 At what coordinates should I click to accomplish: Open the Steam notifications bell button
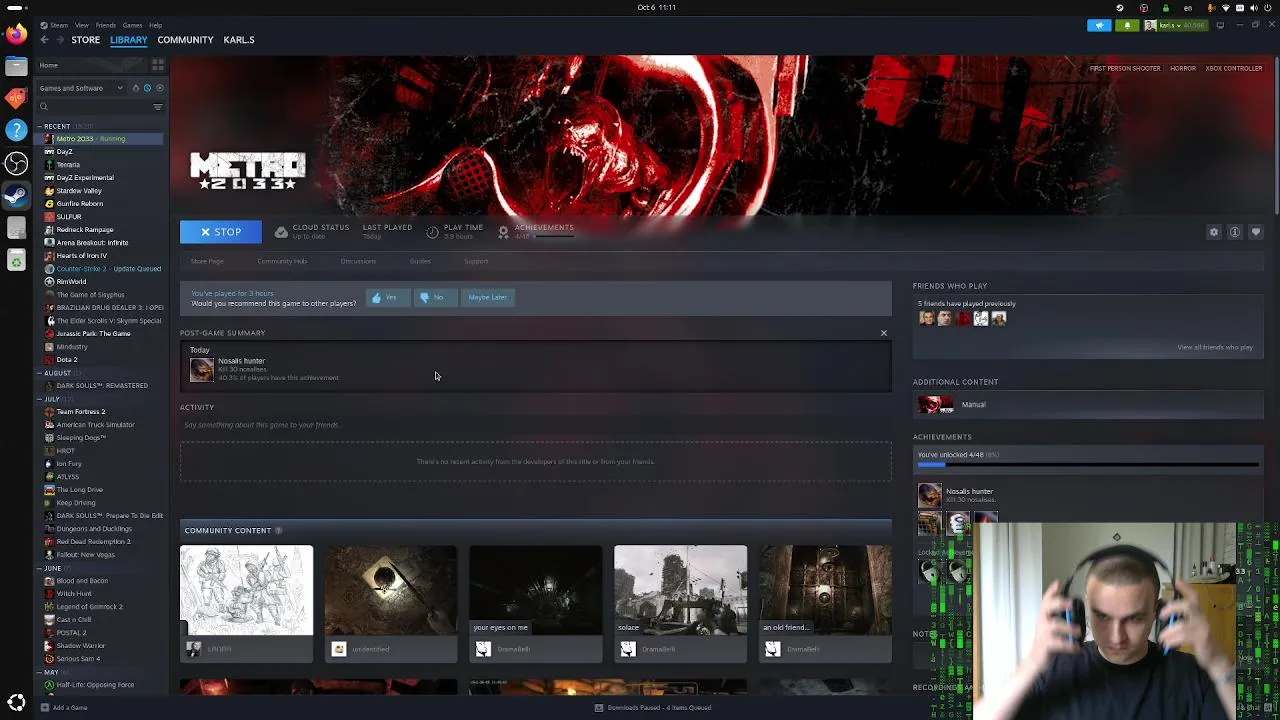1127,25
